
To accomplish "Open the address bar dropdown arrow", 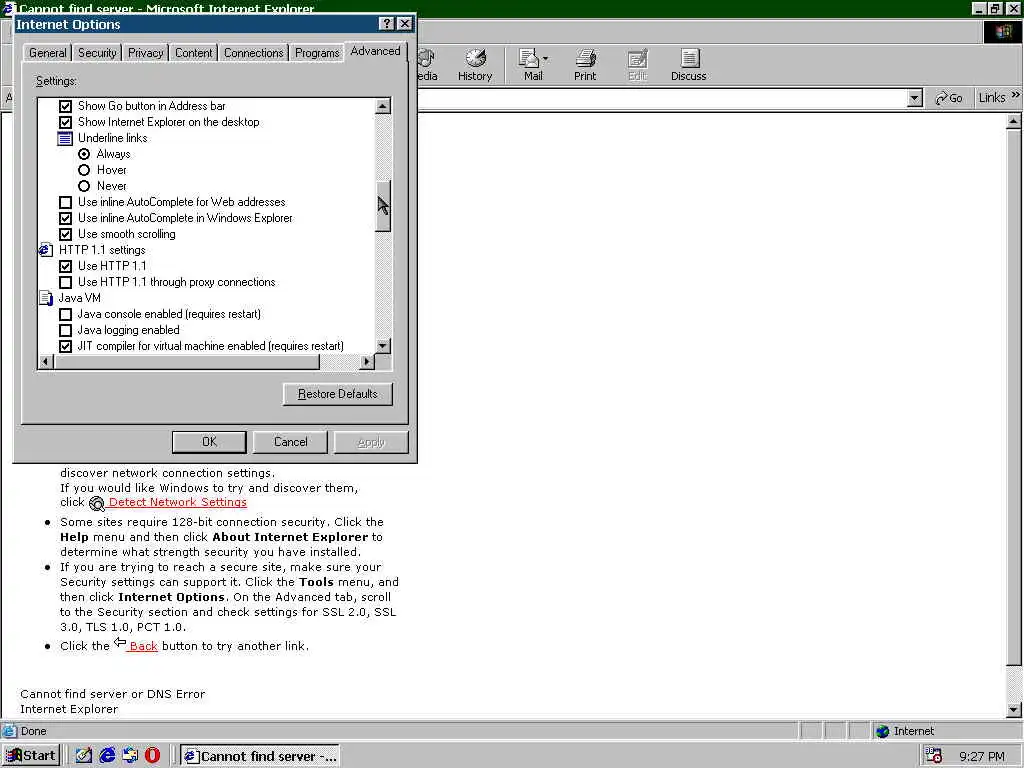I will (x=915, y=98).
